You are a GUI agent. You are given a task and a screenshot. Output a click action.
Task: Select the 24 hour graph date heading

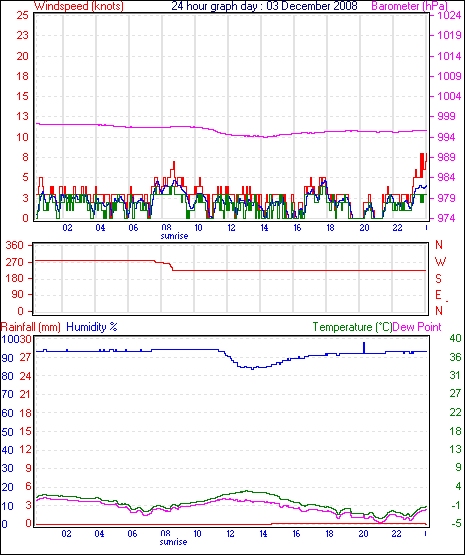[265, 6]
